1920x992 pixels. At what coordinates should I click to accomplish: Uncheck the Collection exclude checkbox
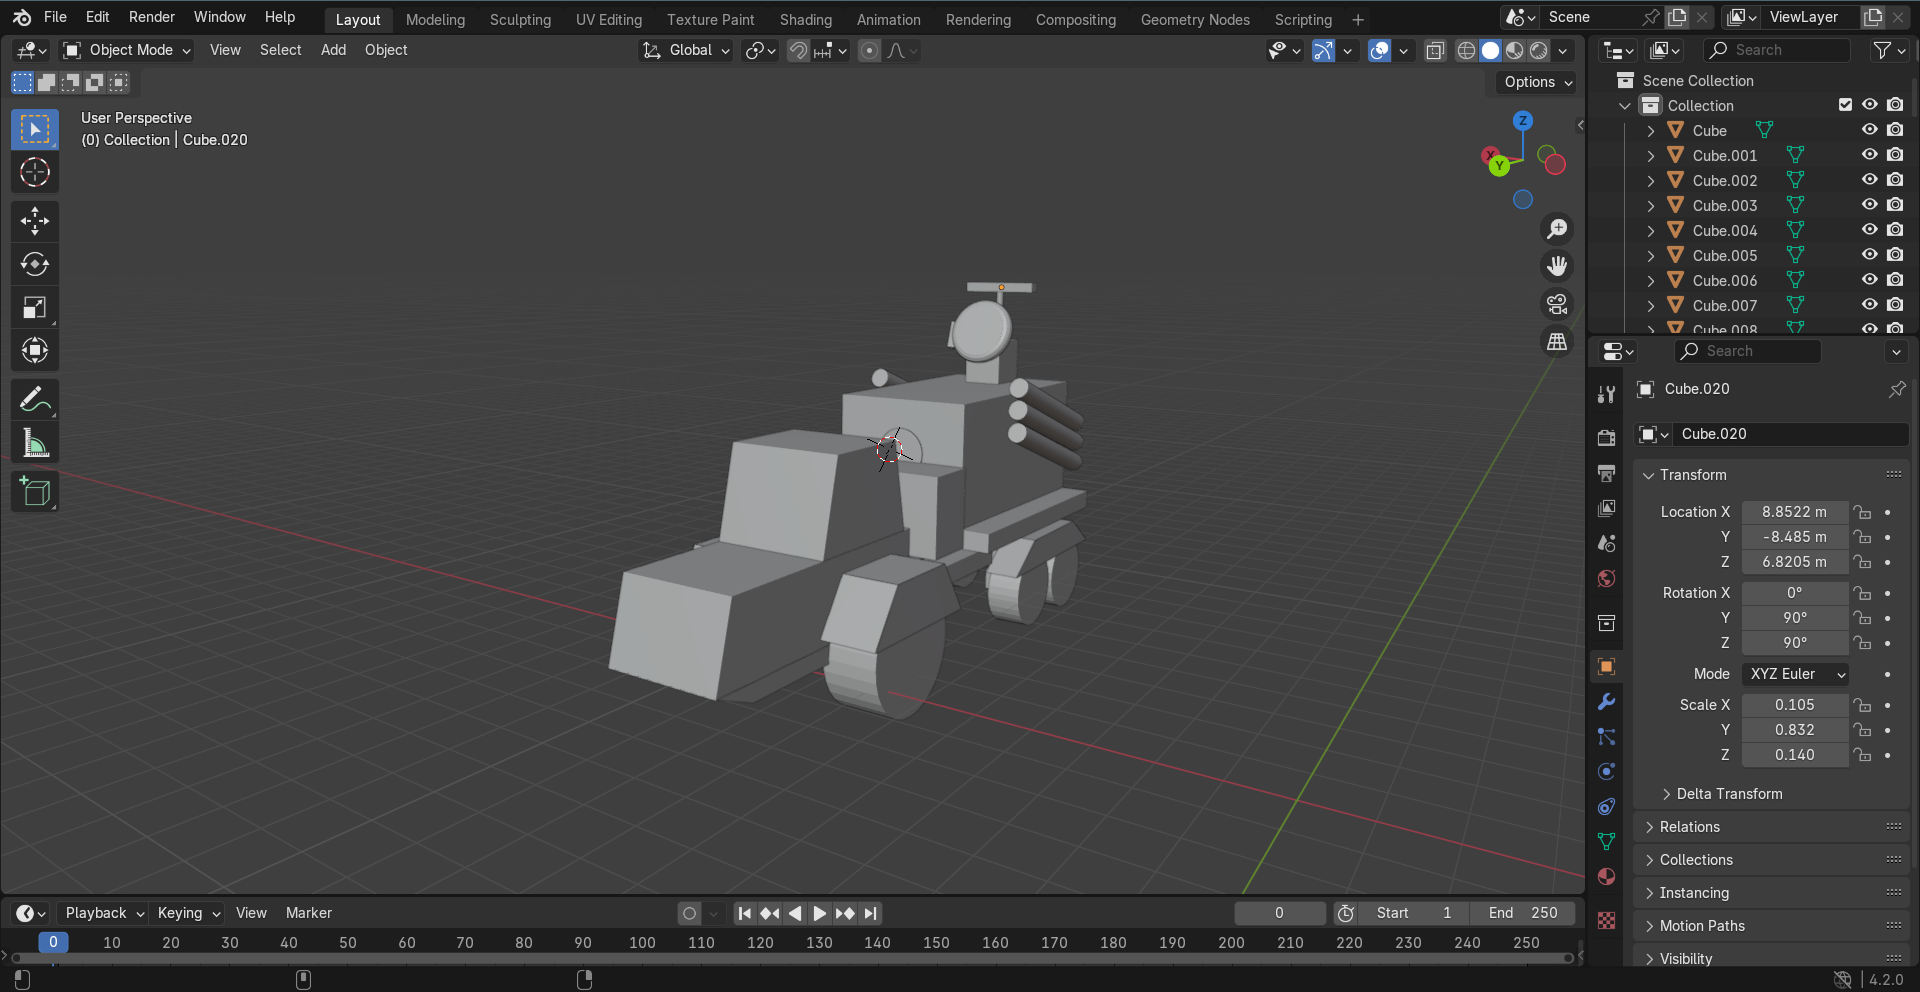click(x=1845, y=105)
